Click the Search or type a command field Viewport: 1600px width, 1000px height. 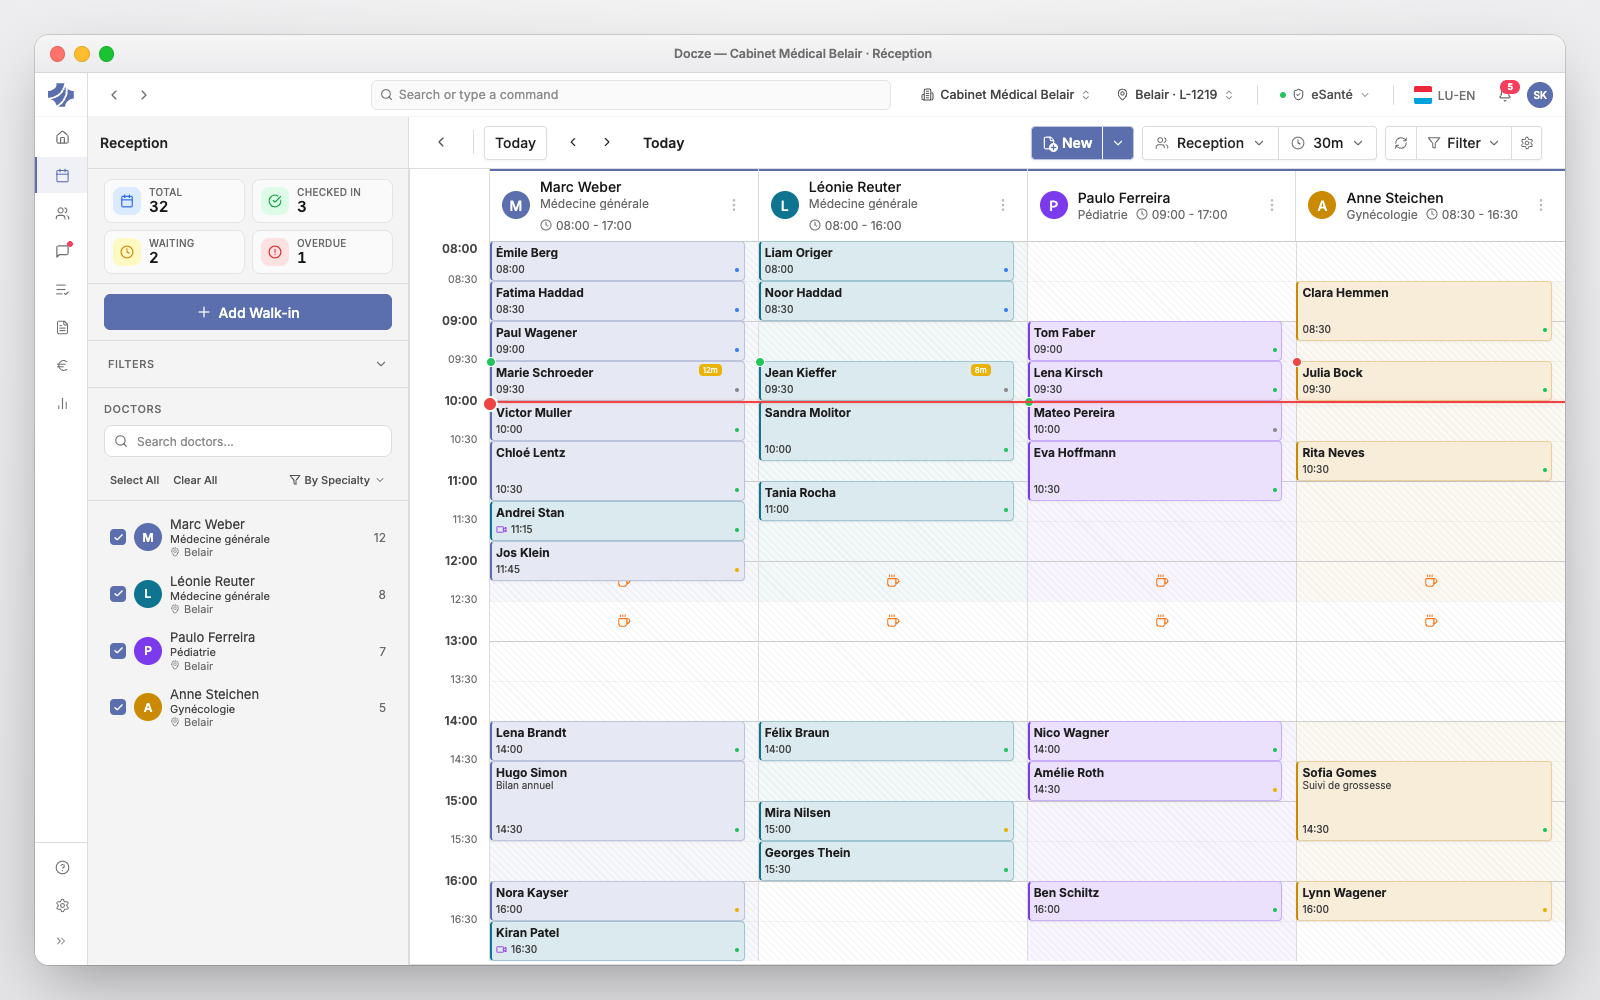click(x=631, y=94)
